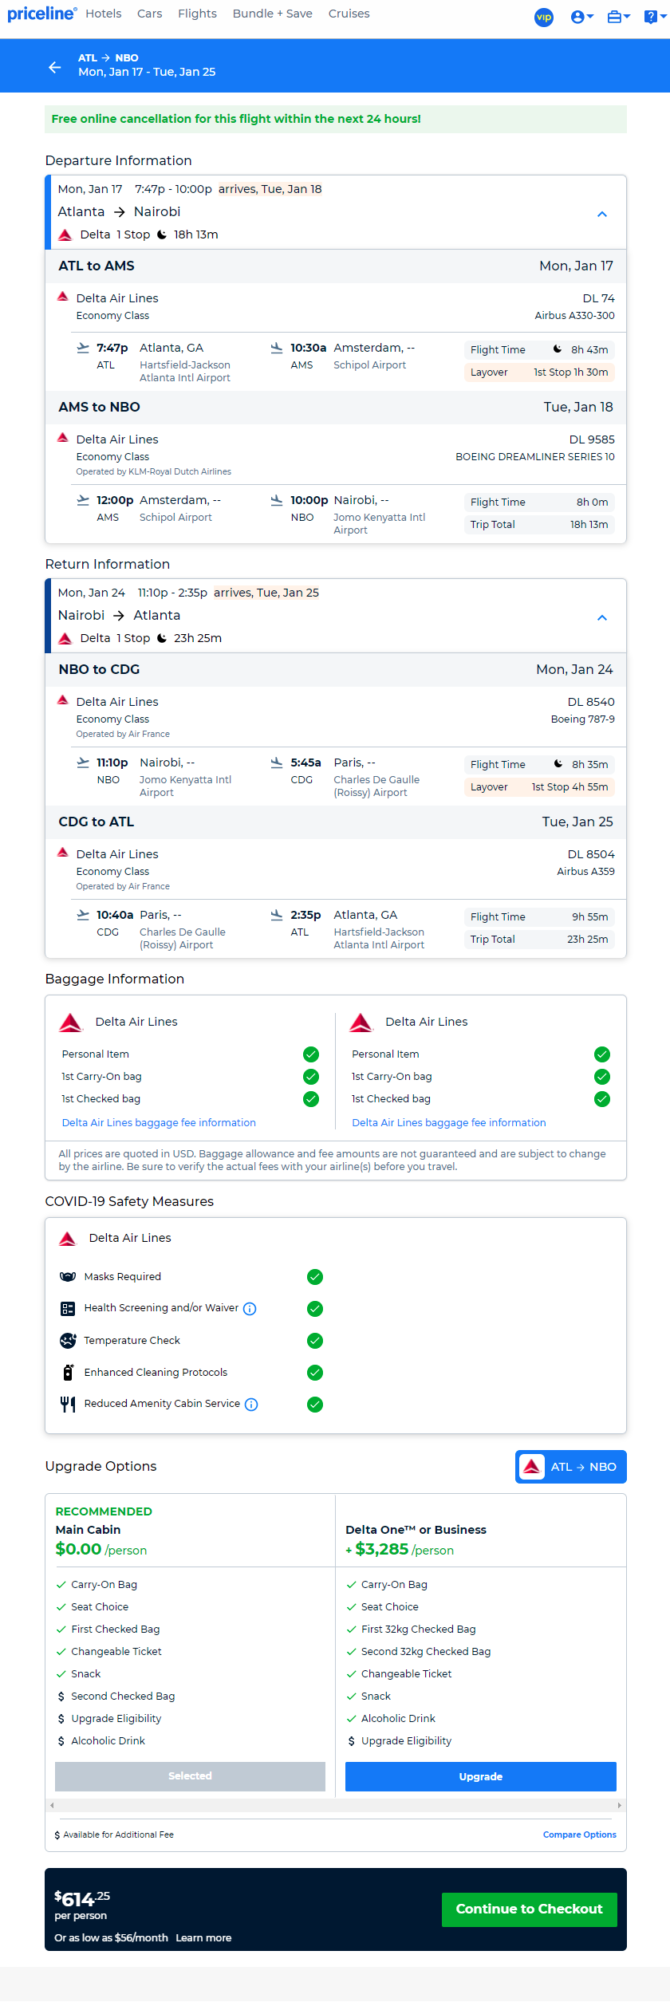
Task: Click the back arrow in header
Action: point(55,67)
